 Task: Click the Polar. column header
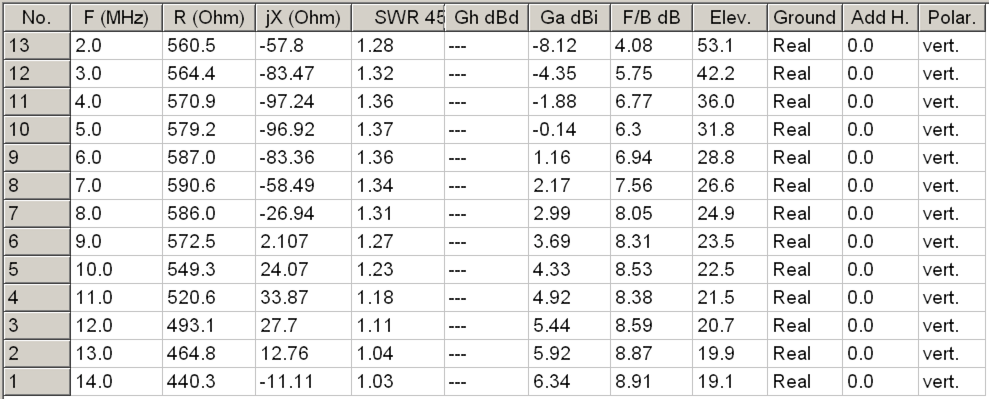953,18
